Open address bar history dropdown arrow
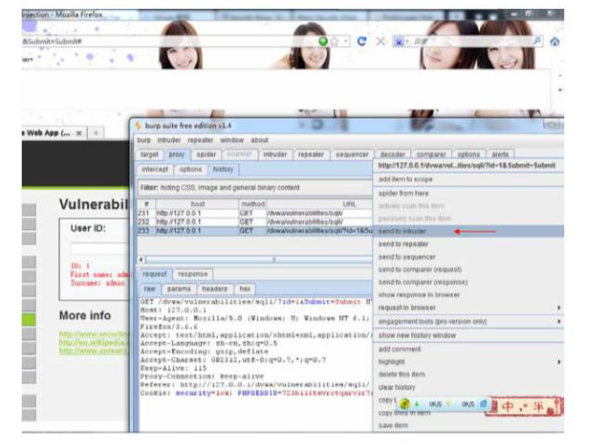Image resolution: width=594 pixels, height=448 pixels. point(345,41)
